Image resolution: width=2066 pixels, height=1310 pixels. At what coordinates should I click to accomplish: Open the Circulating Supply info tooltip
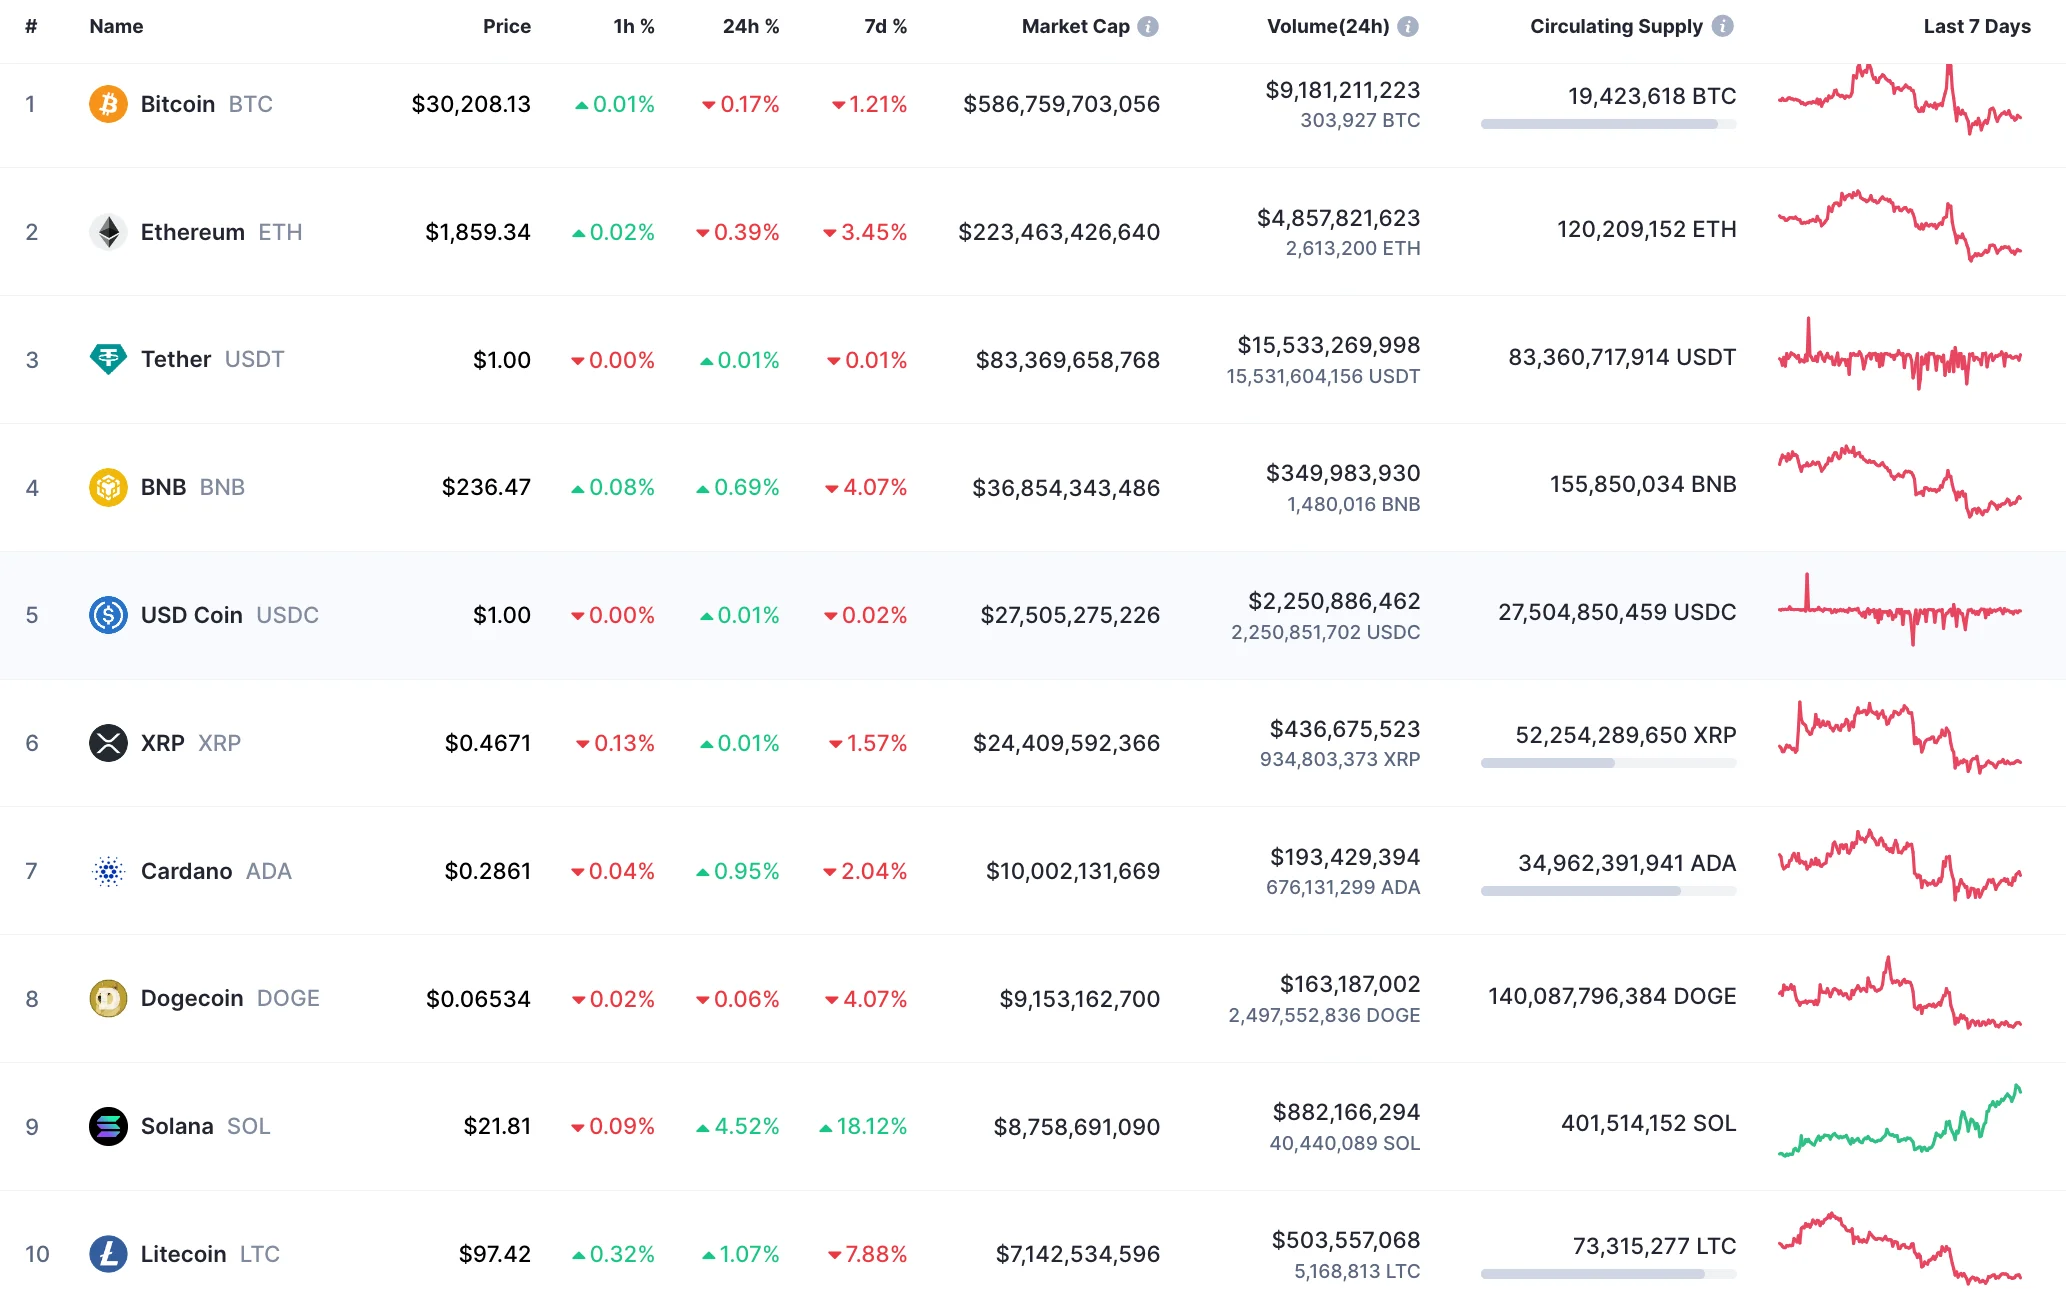click(1724, 26)
